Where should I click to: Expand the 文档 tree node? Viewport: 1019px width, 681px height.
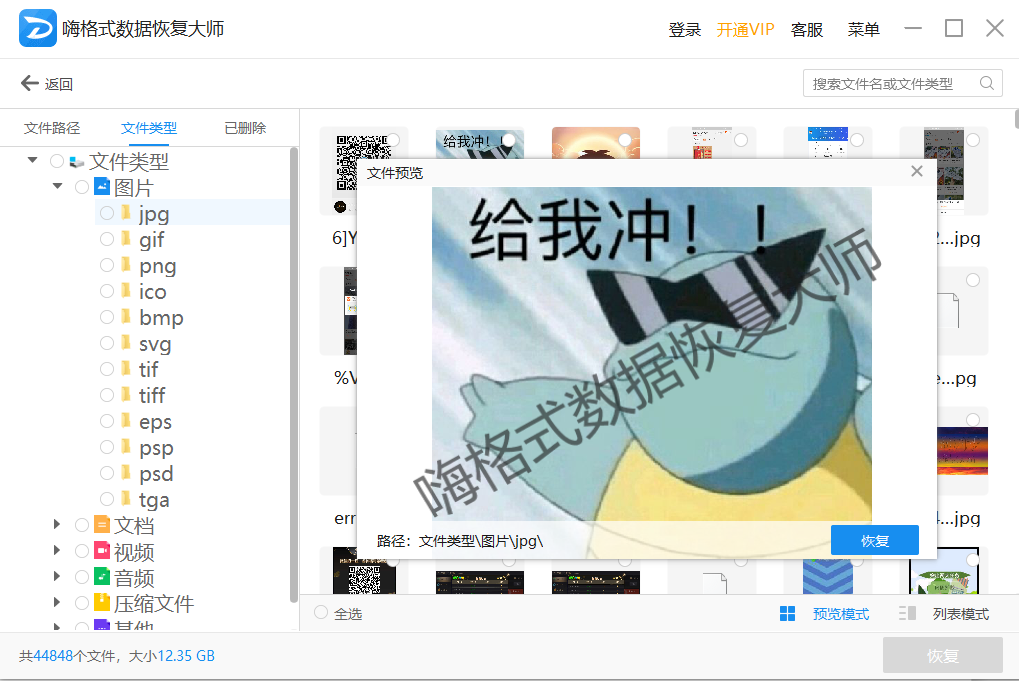[x=57, y=524]
